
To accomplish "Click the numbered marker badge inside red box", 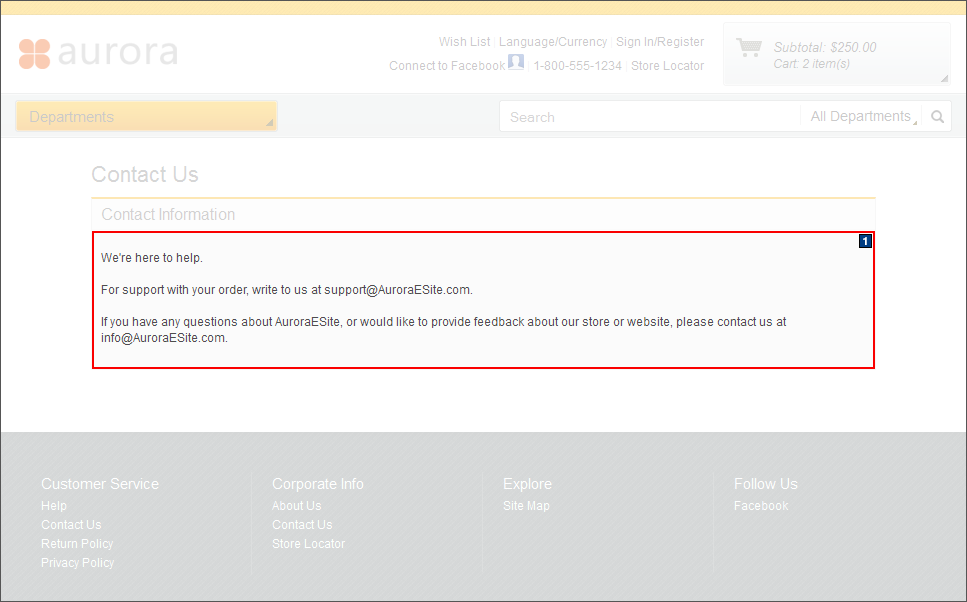I will click(x=864, y=241).
